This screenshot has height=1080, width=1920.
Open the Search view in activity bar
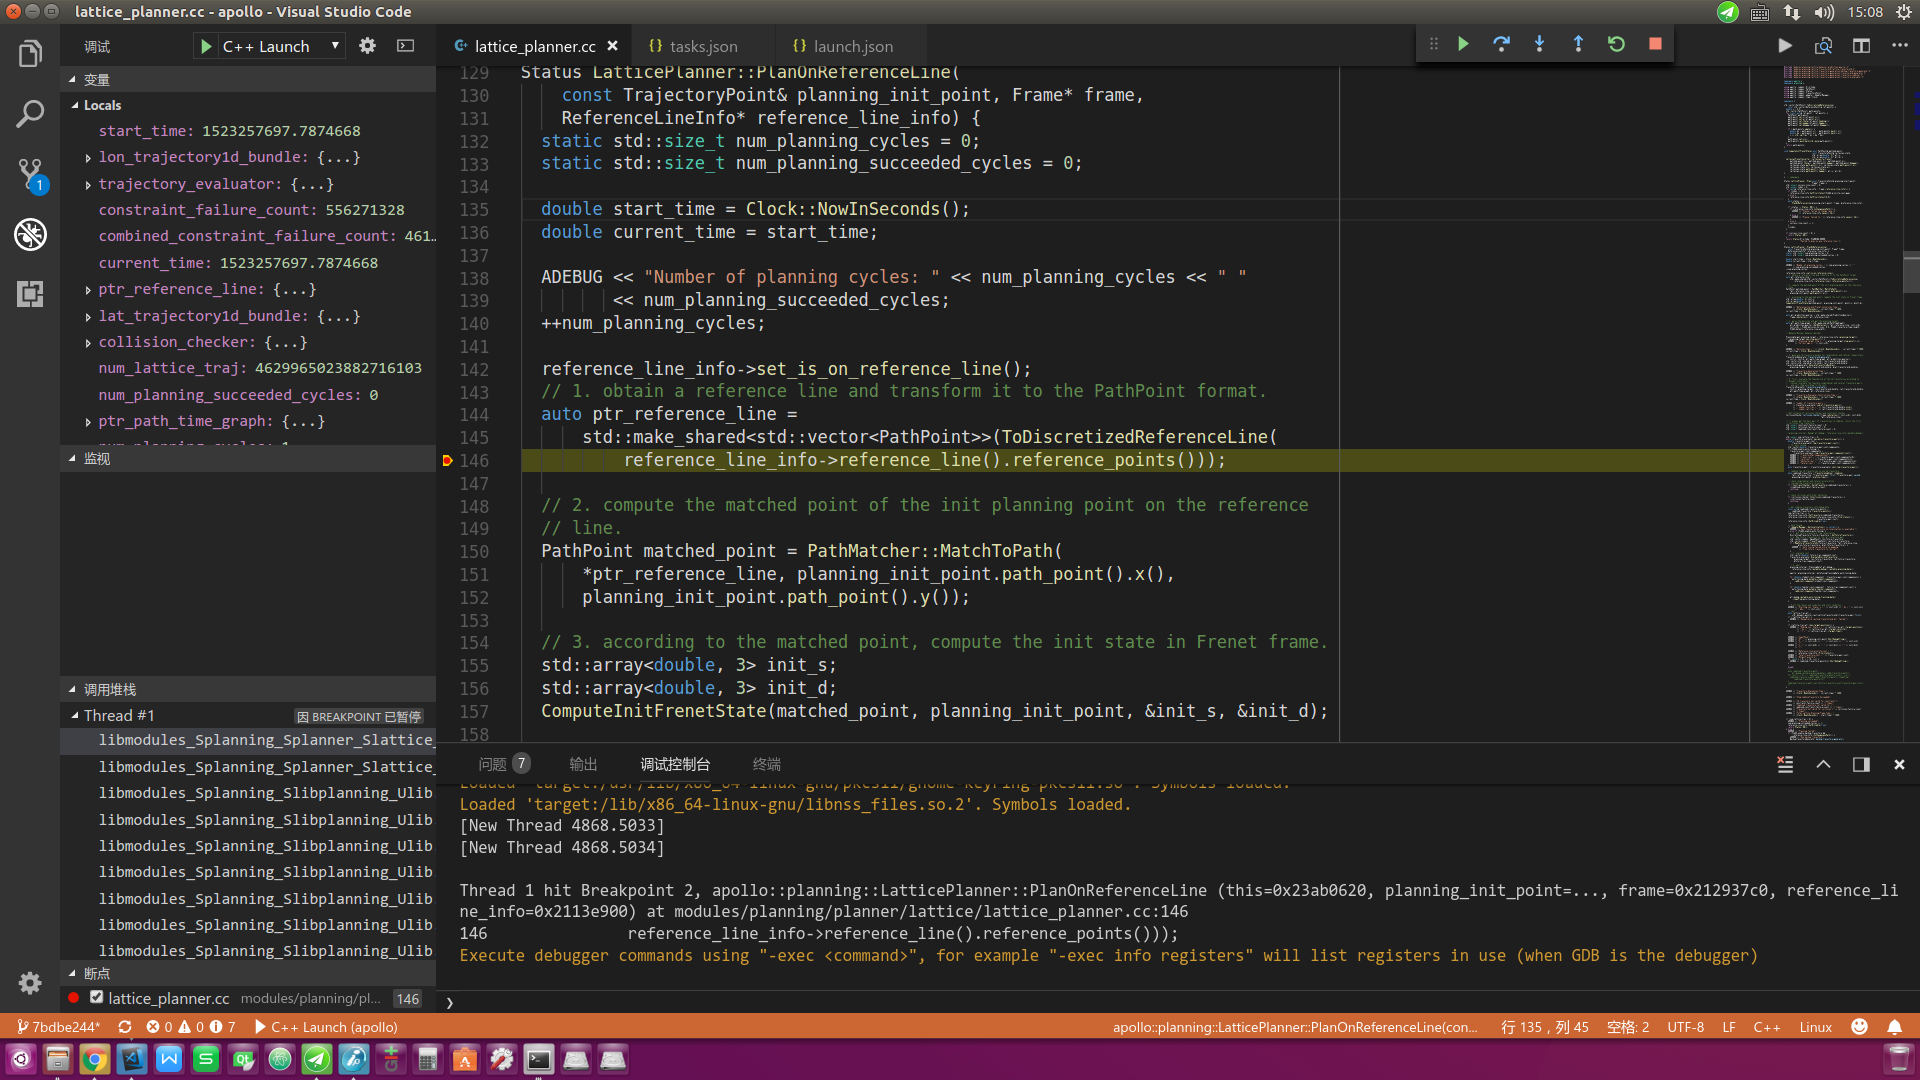click(30, 114)
